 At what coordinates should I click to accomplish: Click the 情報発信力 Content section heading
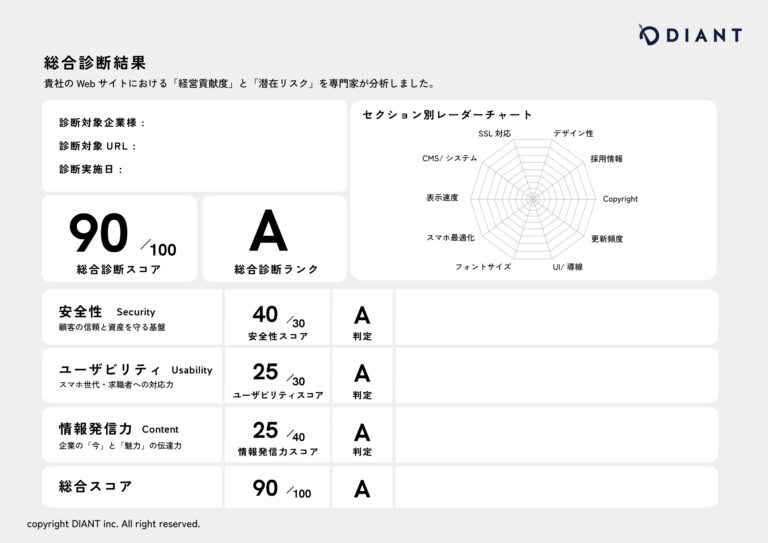(119, 428)
